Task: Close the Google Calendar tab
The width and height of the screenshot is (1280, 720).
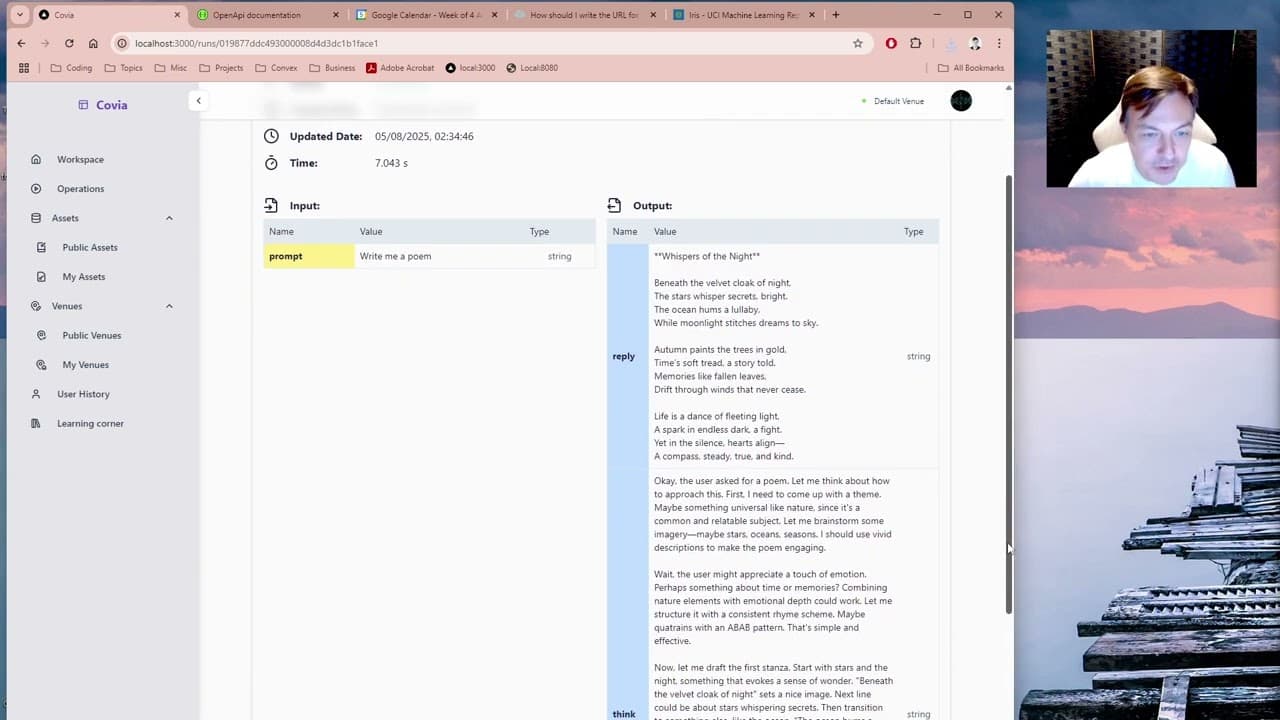Action: pos(494,15)
